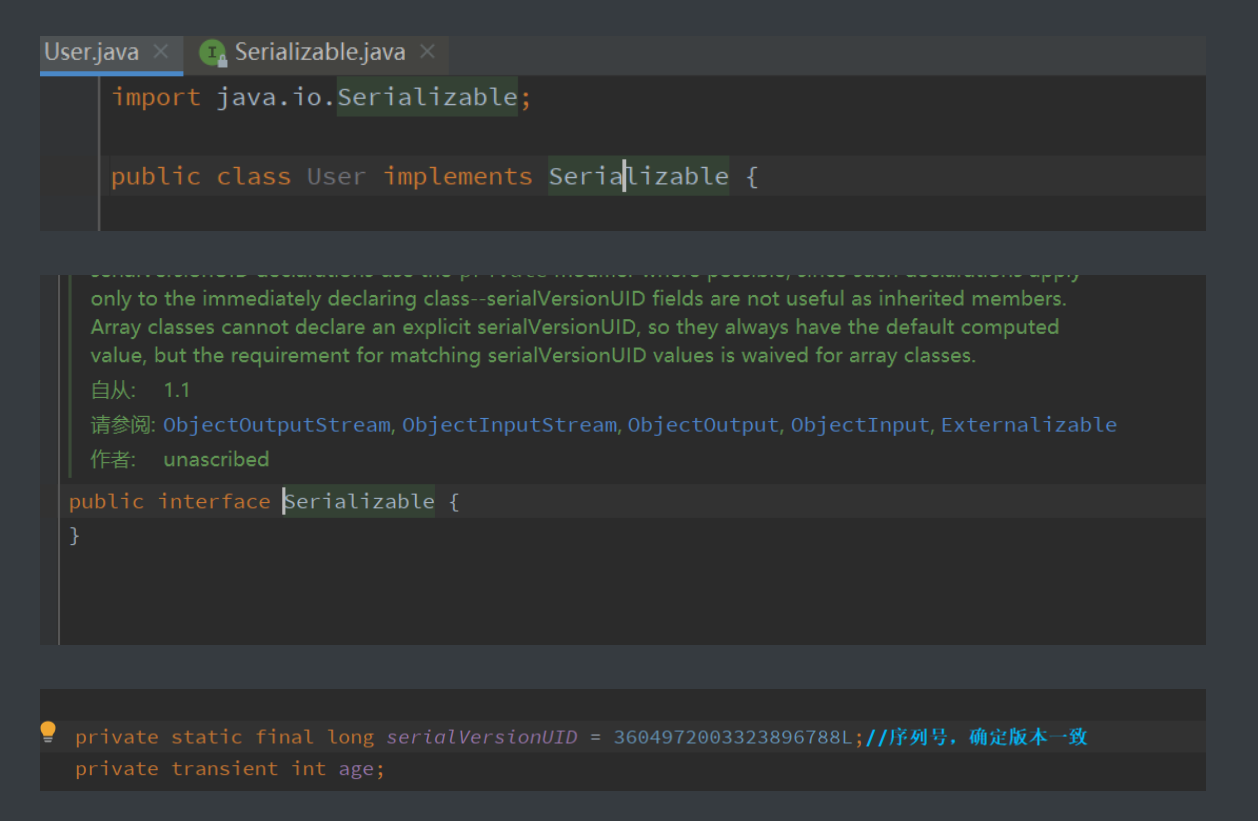Close the Serializable.java tab
Viewport: 1258px width, 821px height.
click(x=427, y=52)
